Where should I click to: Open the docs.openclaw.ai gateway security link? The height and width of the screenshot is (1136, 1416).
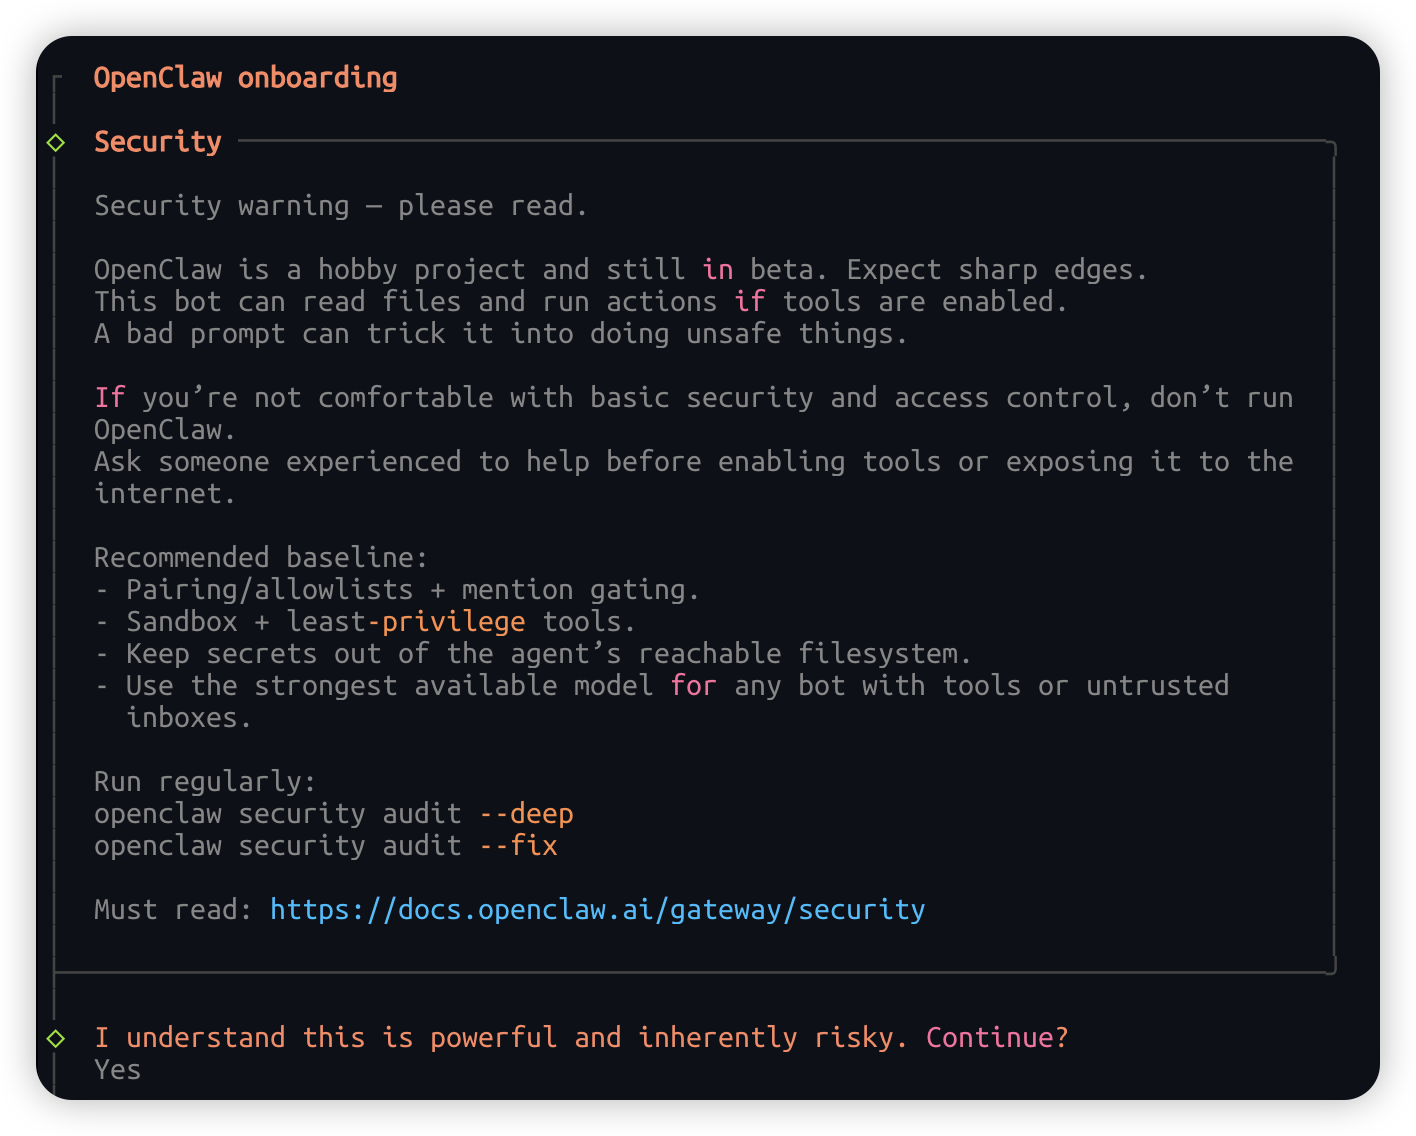597,909
